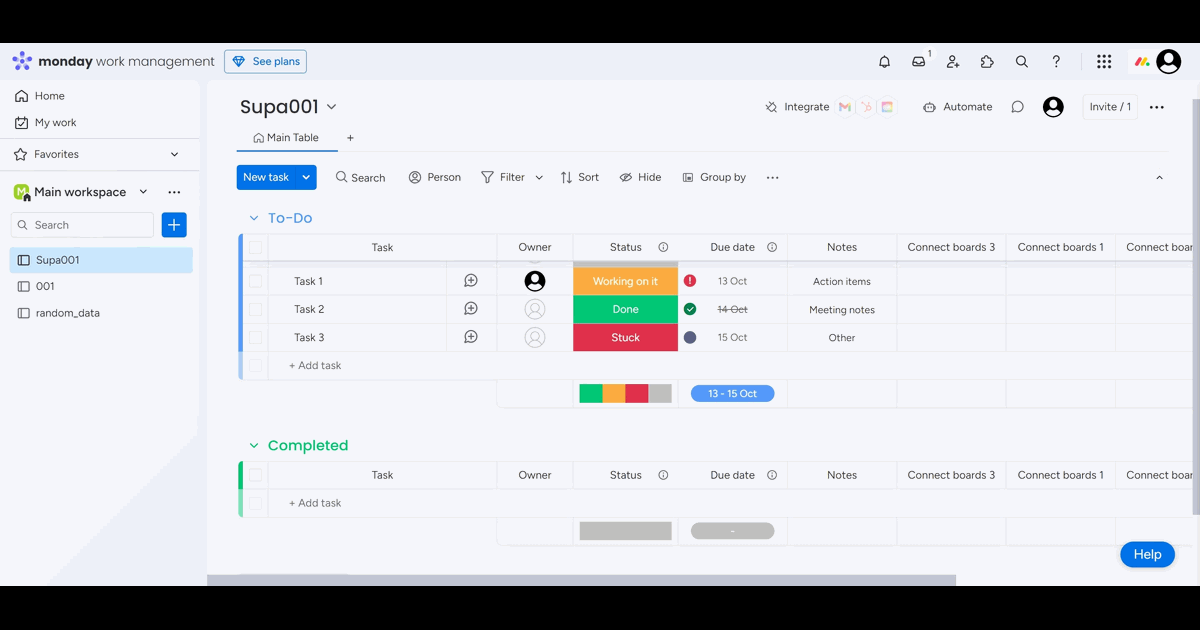Open Main workspace switcher dropdown
Viewport: 1200px width, 630px height.
point(143,192)
